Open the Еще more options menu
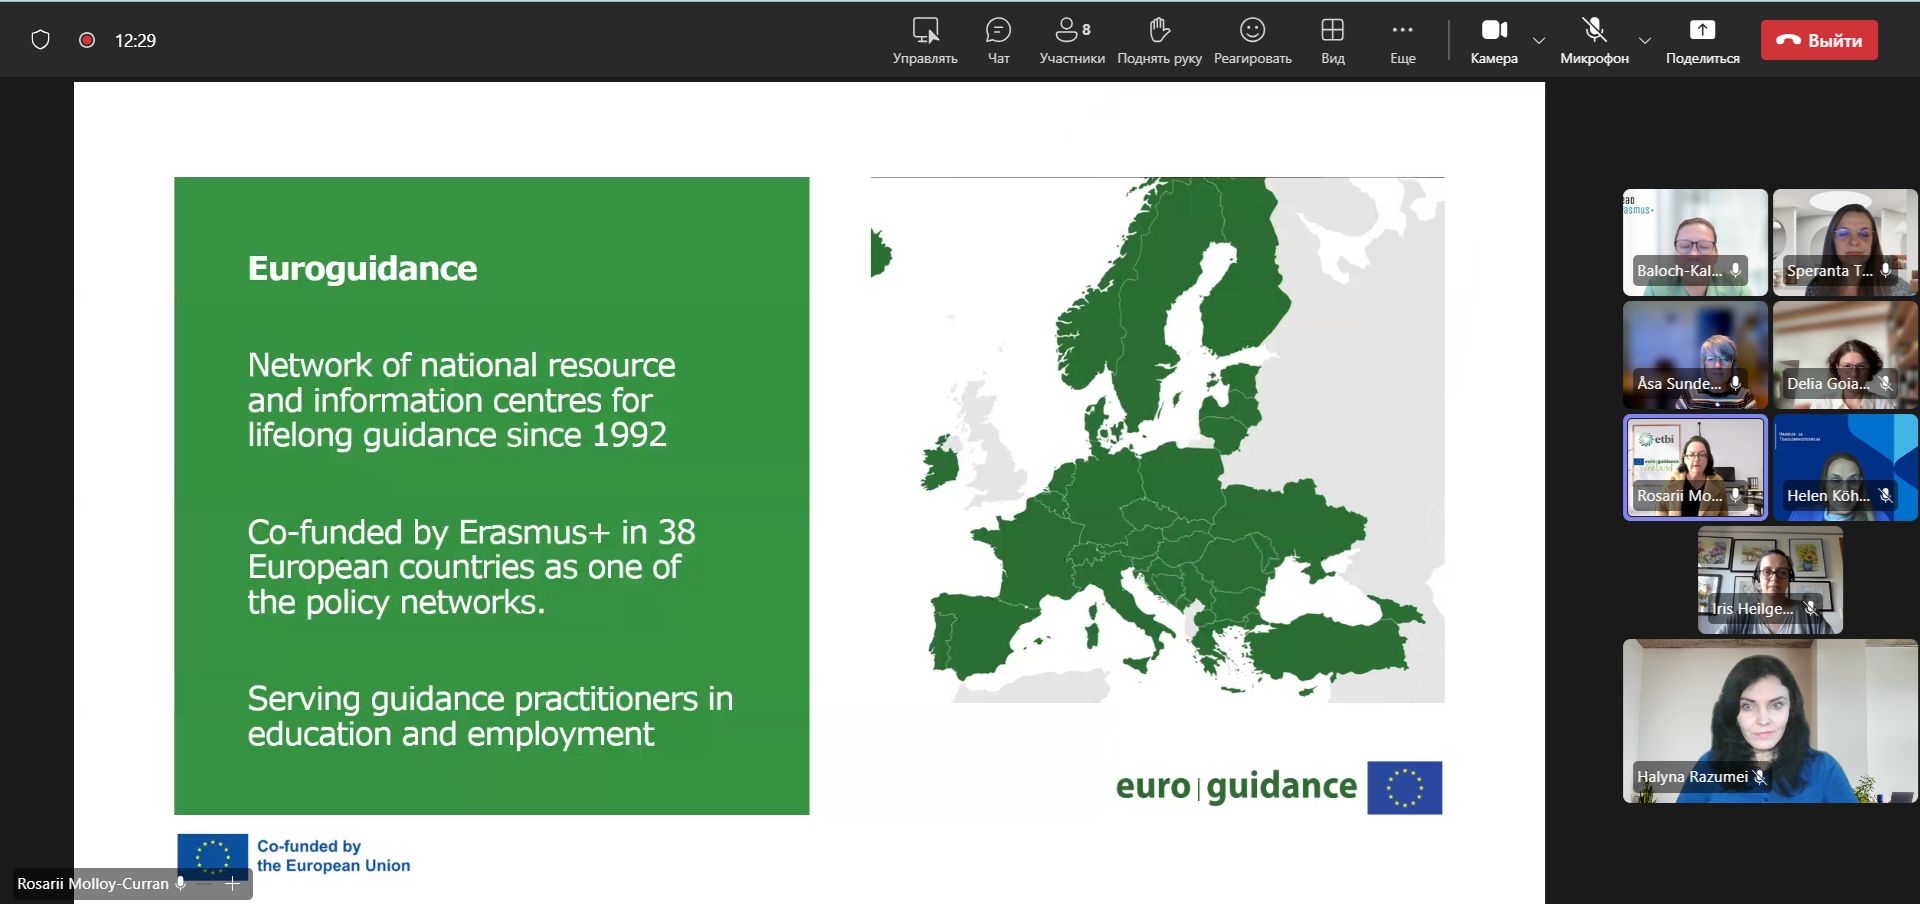1920x904 pixels. pyautogui.click(x=1402, y=31)
